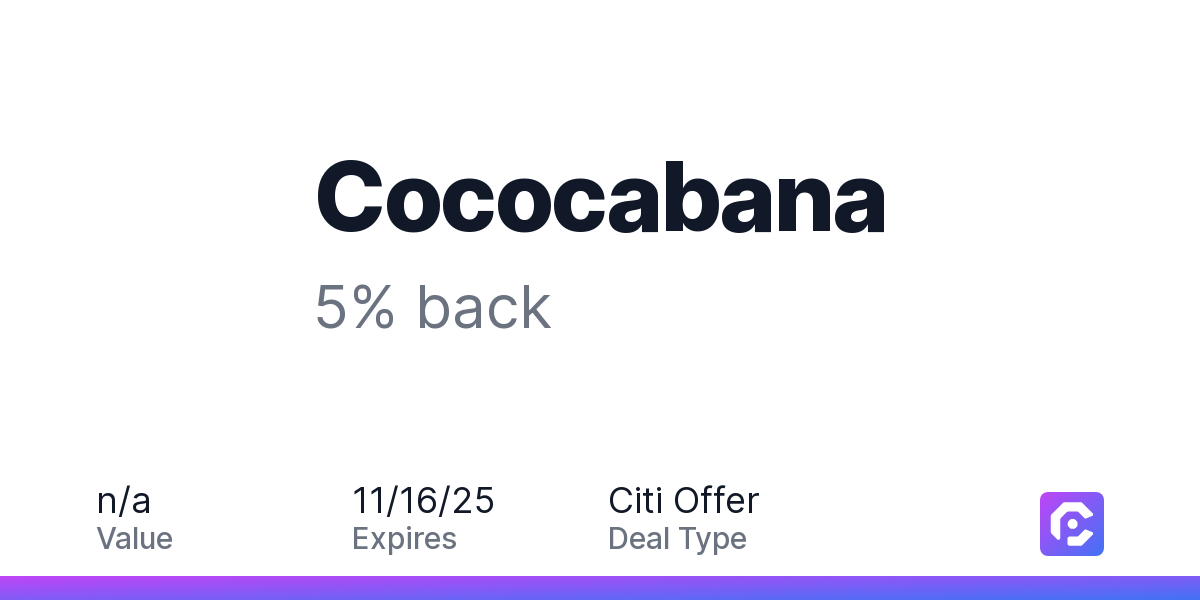Click the Expires label
This screenshot has width=1200, height=600.
click(x=404, y=539)
